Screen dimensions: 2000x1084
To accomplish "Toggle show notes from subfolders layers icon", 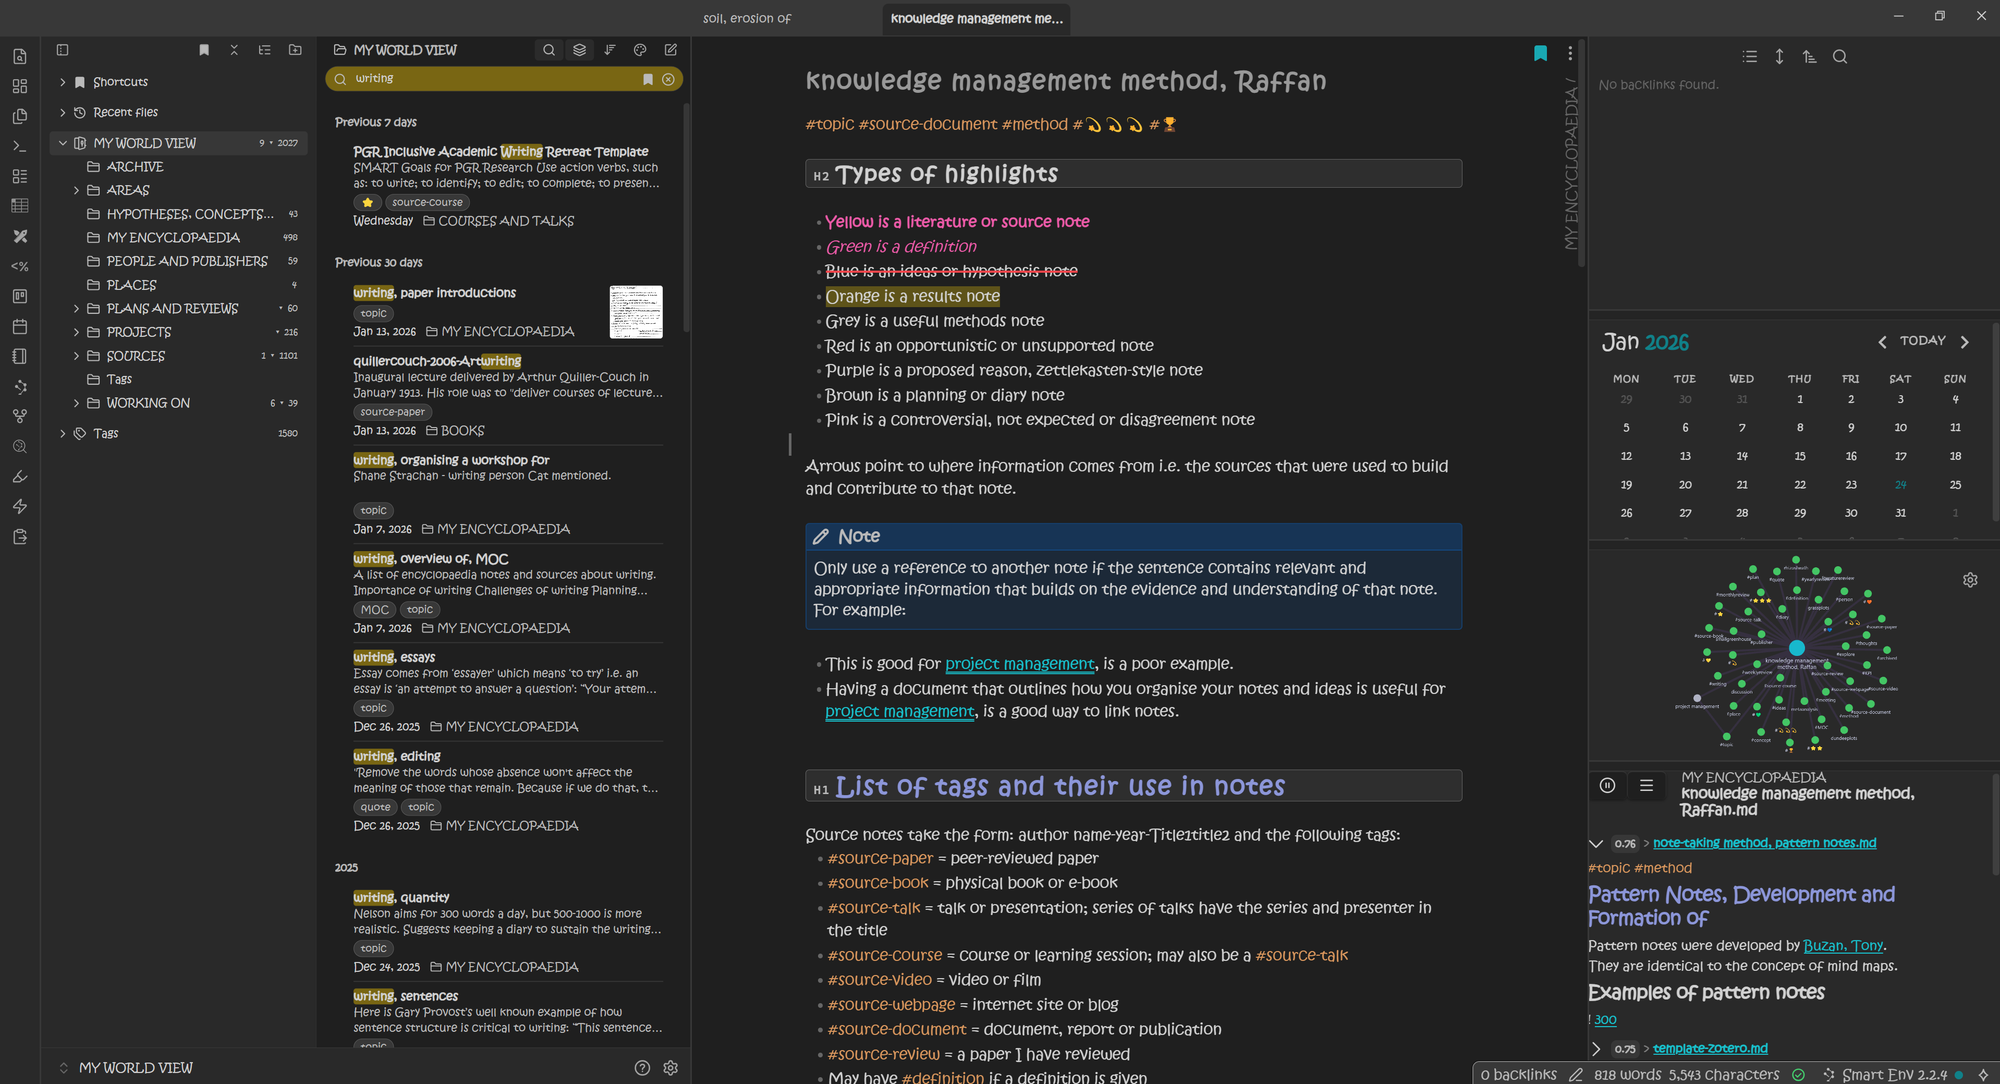I will click(x=579, y=50).
